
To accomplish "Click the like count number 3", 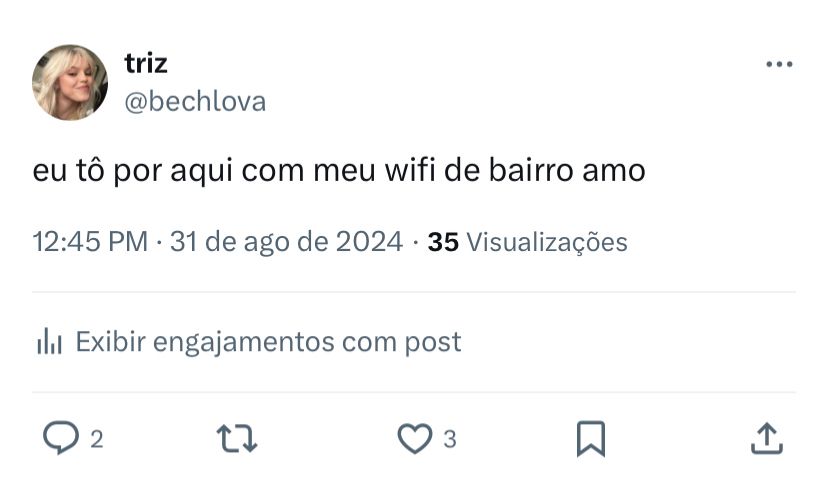I will [449, 439].
